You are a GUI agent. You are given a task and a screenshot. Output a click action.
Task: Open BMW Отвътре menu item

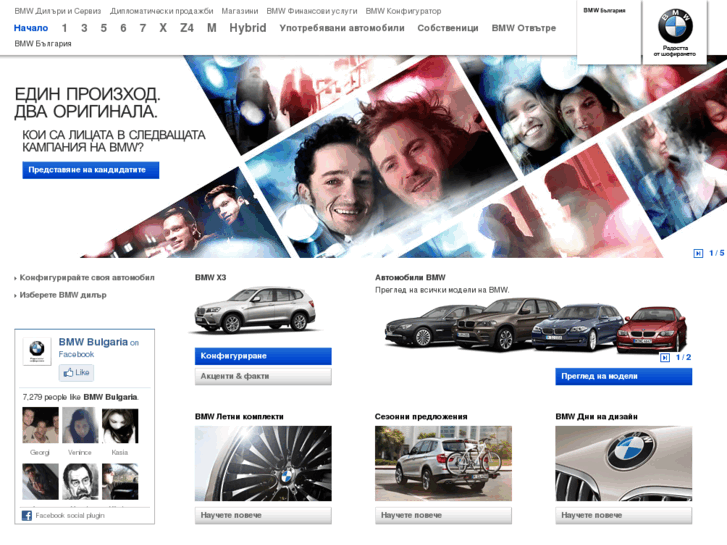tap(523, 28)
